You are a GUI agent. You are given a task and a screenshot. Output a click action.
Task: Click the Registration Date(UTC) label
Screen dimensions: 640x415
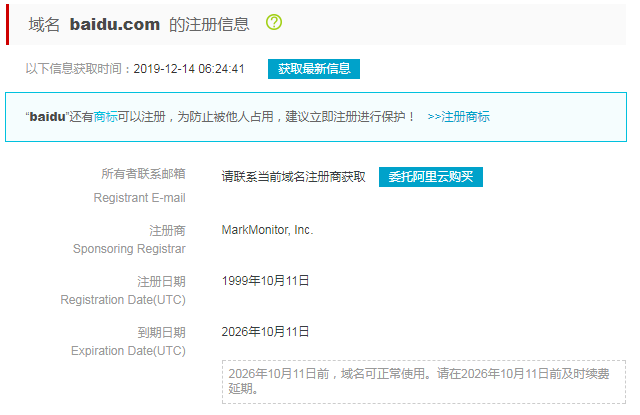point(123,300)
